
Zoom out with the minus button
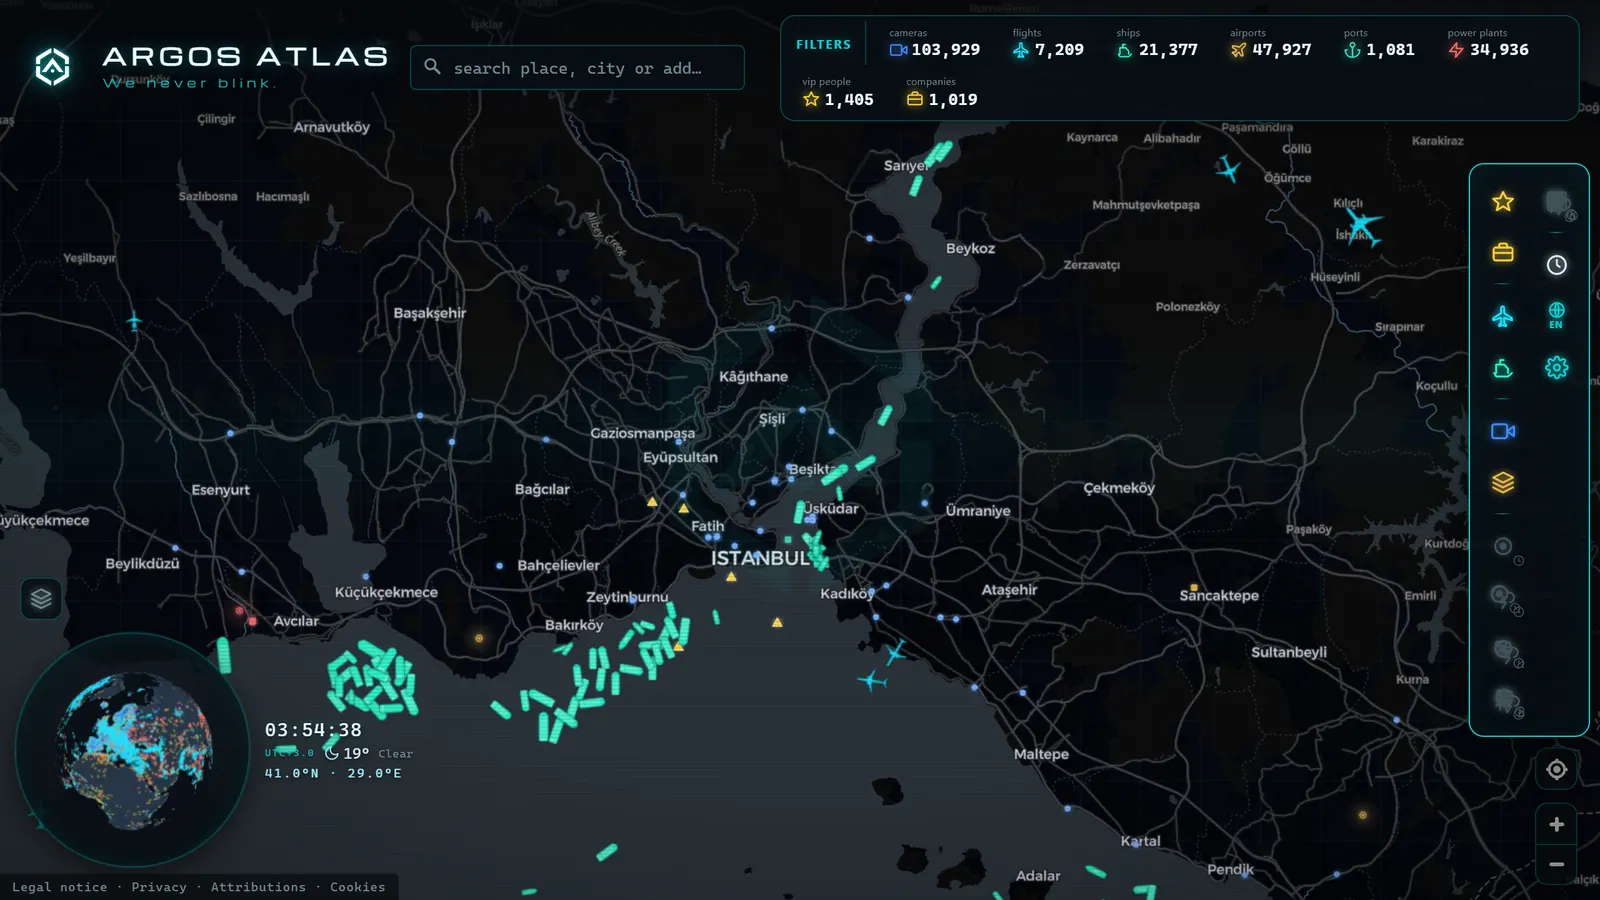(x=1556, y=864)
